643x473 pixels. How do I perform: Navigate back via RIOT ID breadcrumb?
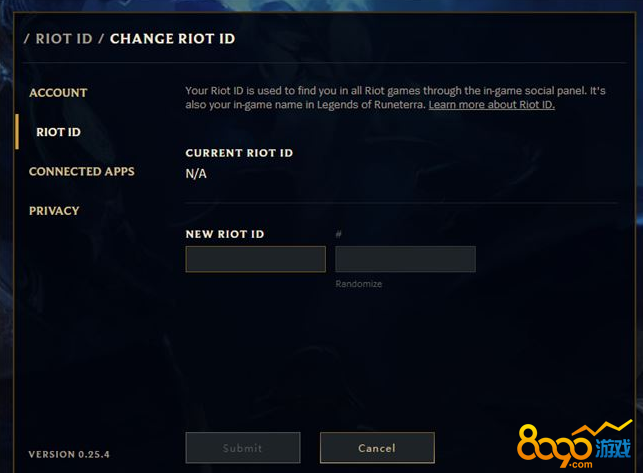64,39
